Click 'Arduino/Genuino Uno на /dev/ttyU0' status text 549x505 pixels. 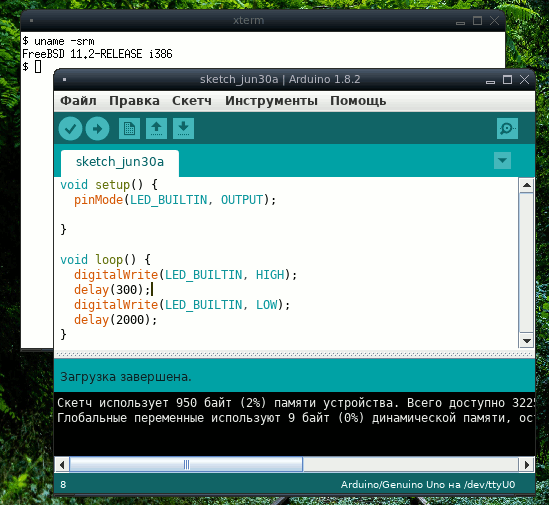(x=428, y=485)
